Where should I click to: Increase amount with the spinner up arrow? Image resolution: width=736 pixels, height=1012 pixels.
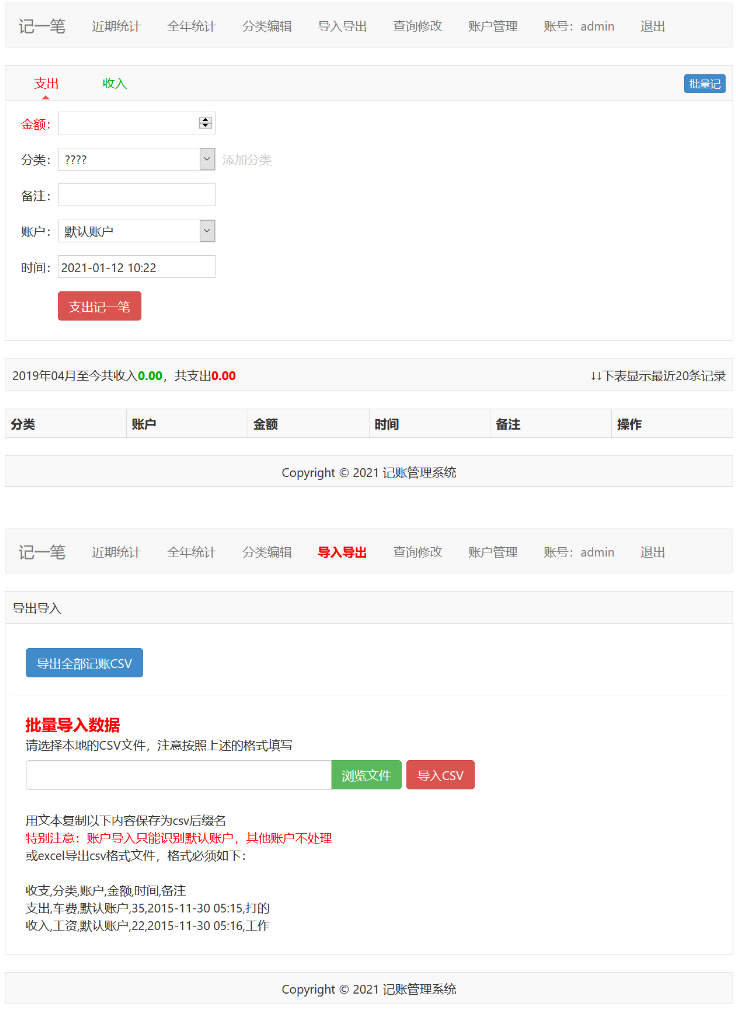(205, 120)
